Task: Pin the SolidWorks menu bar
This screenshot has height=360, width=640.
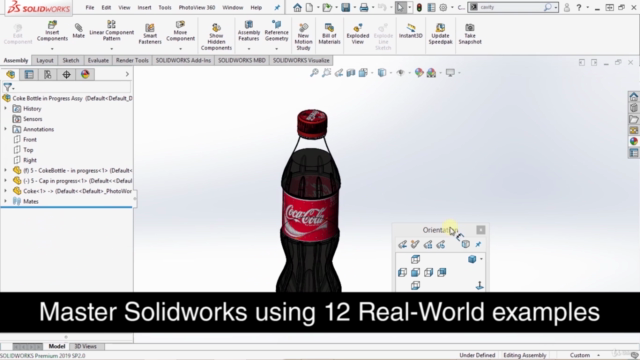Action: (x=277, y=7)
